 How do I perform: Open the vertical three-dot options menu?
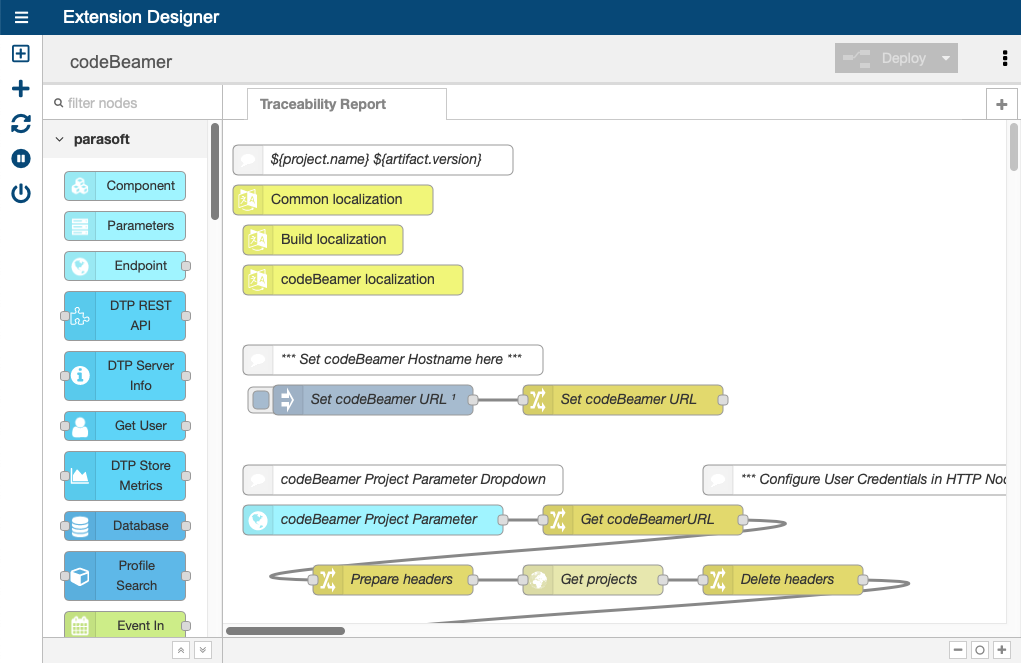(1005, 59)
